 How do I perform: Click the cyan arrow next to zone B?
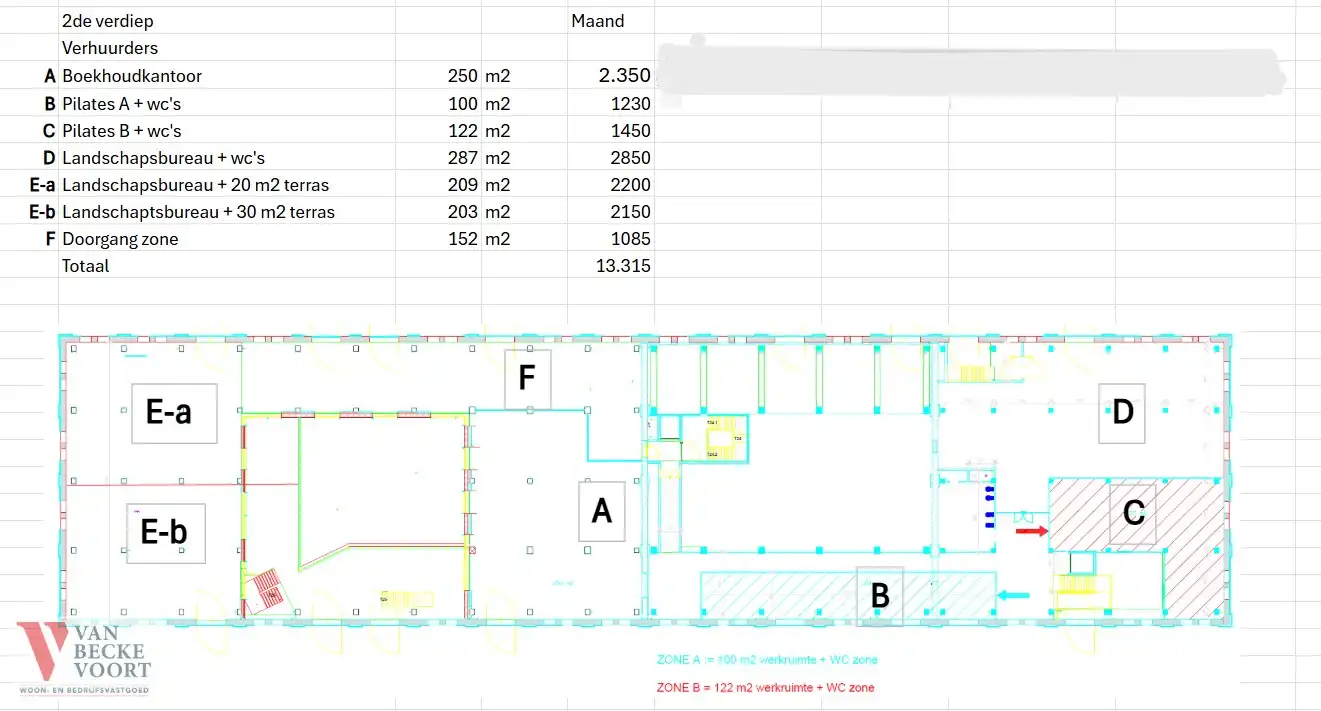1013,595
